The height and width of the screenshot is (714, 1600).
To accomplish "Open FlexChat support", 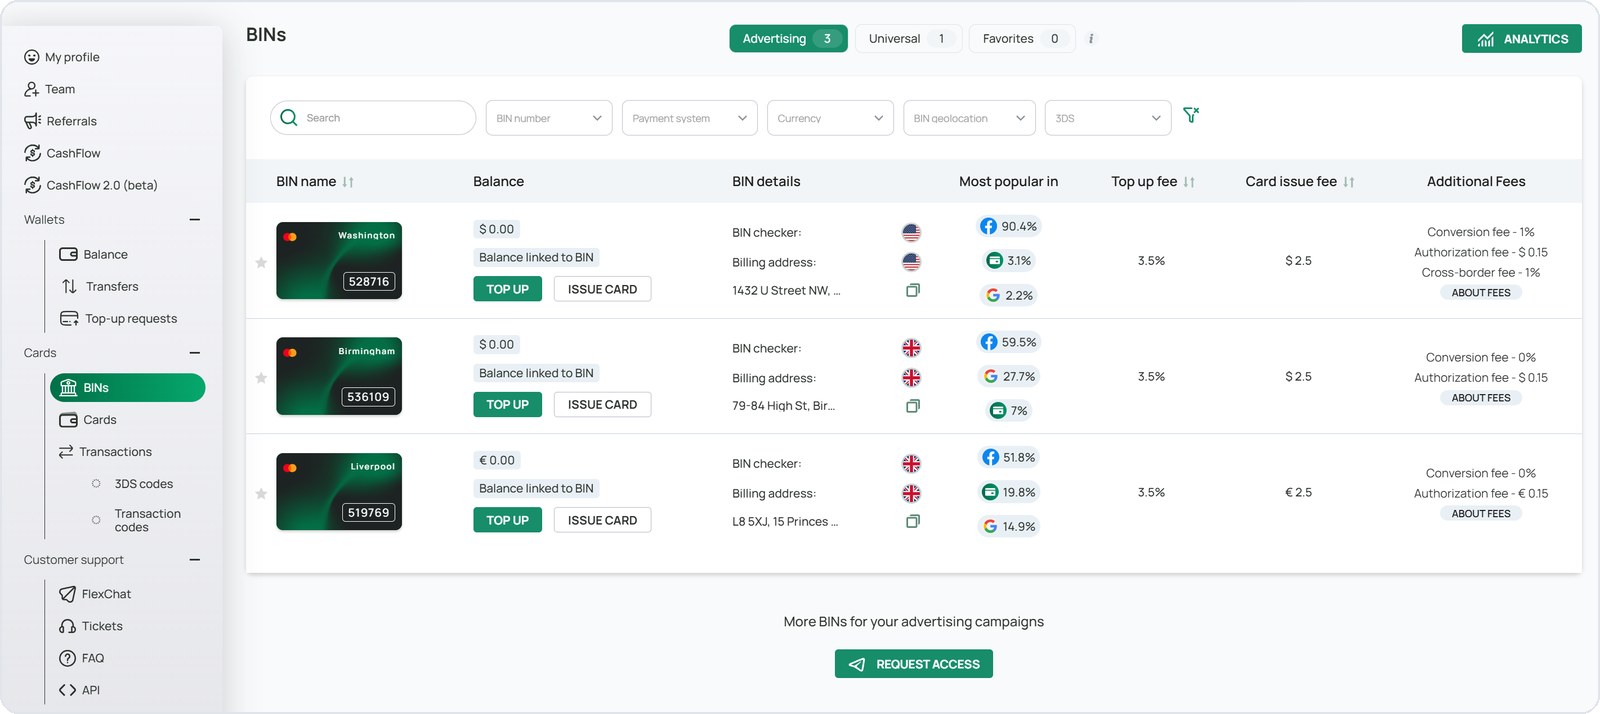I will (x=95, y=594).
